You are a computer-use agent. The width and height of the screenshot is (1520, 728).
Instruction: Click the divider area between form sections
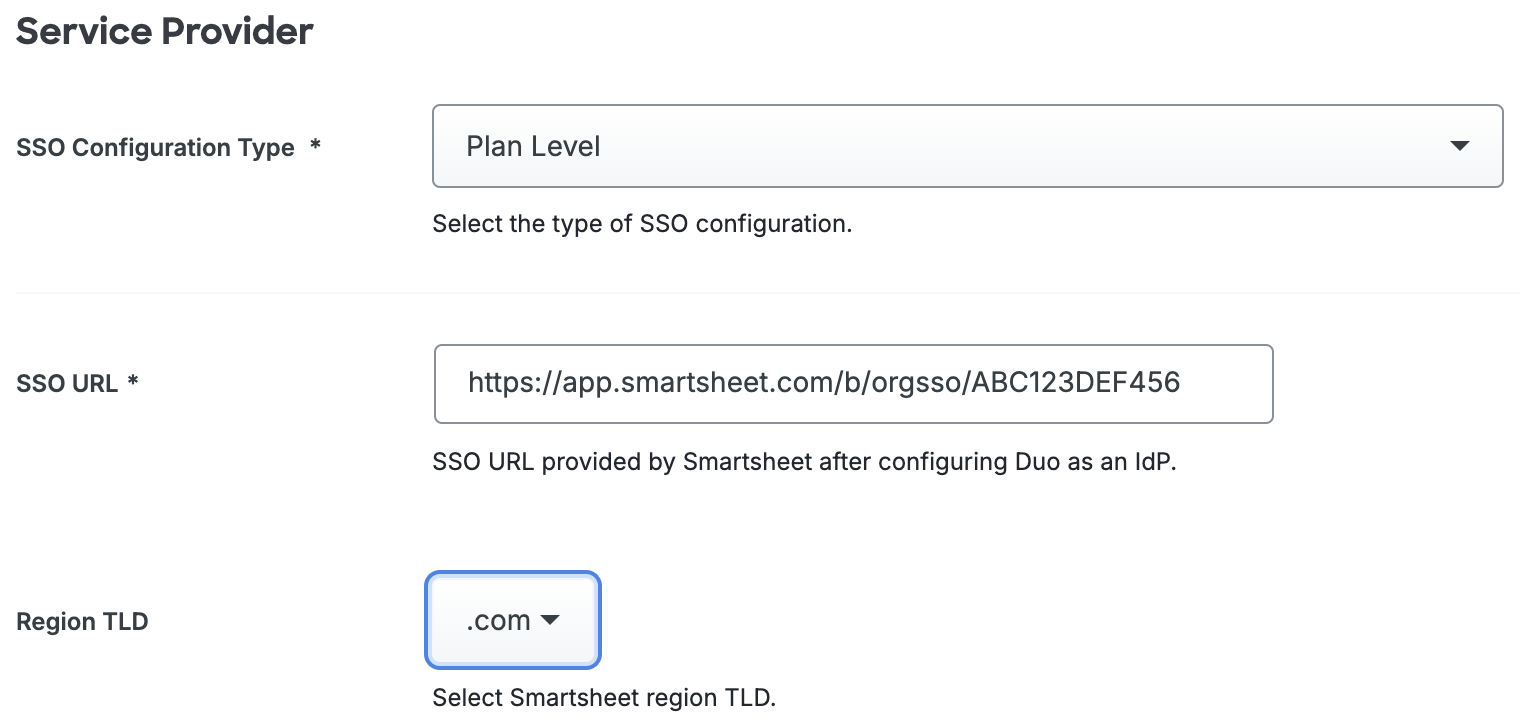point(760,291)
